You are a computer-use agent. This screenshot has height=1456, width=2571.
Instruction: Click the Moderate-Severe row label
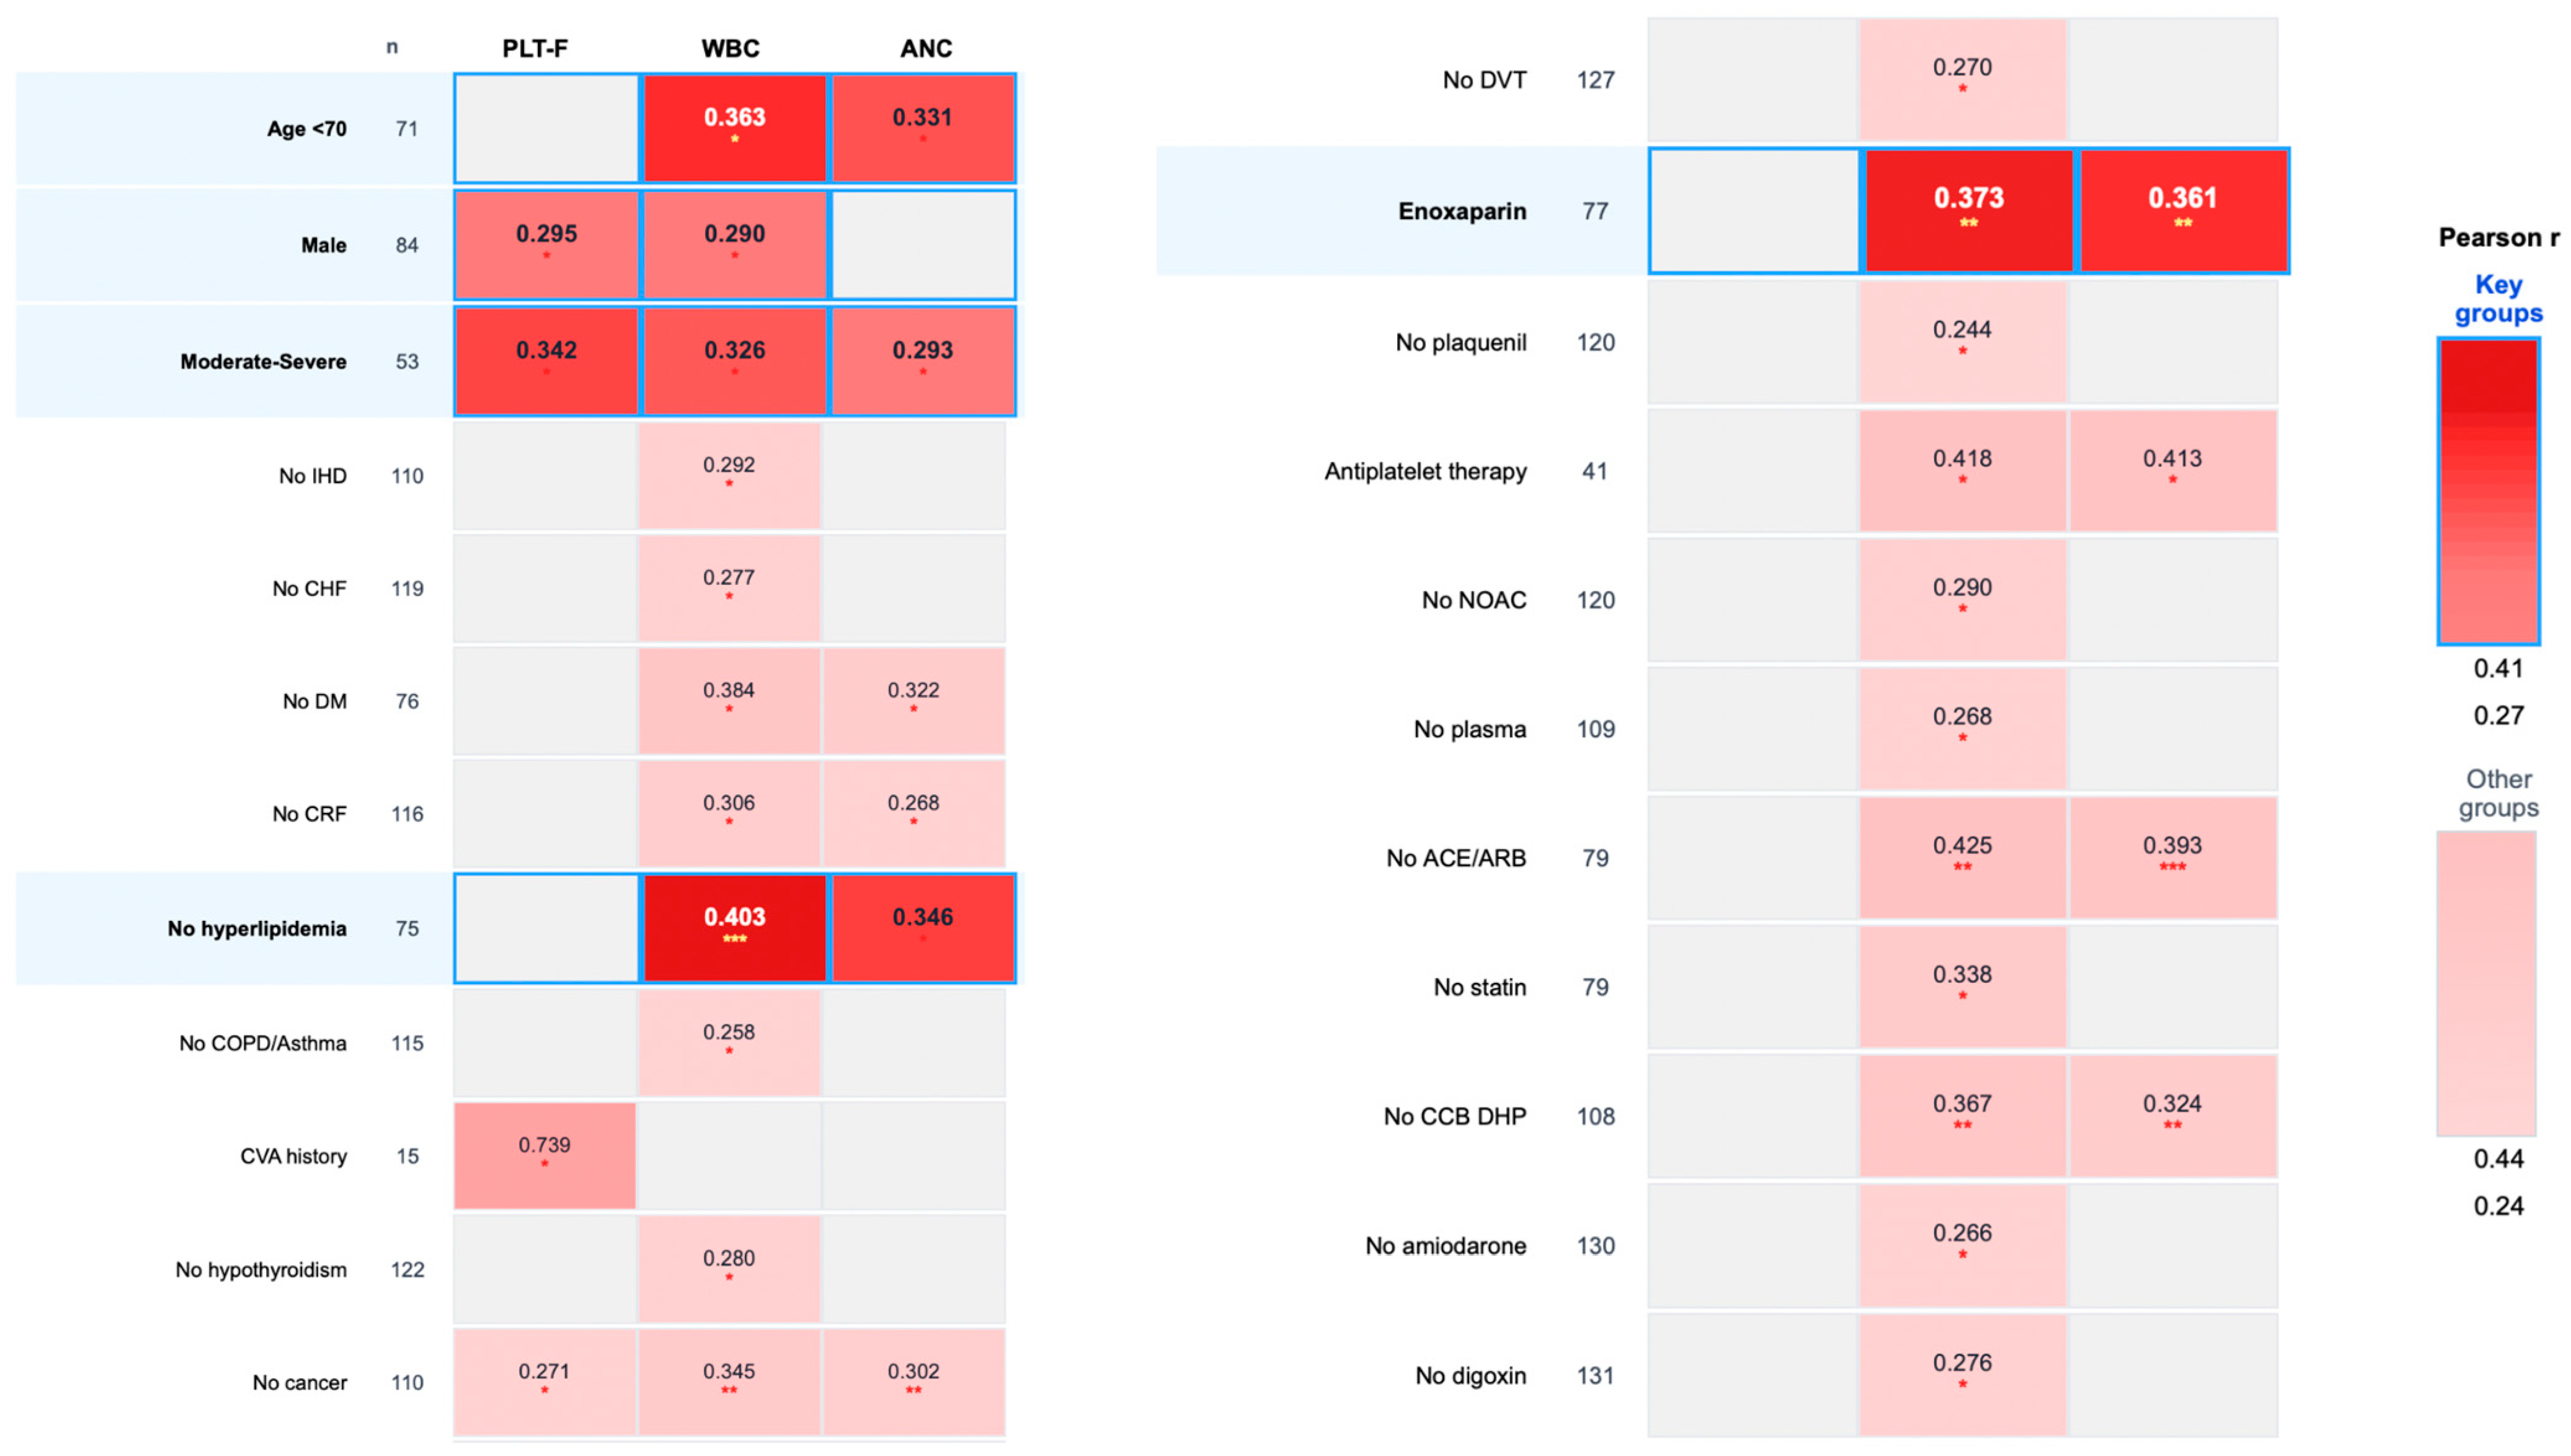[x=263, y=361]
